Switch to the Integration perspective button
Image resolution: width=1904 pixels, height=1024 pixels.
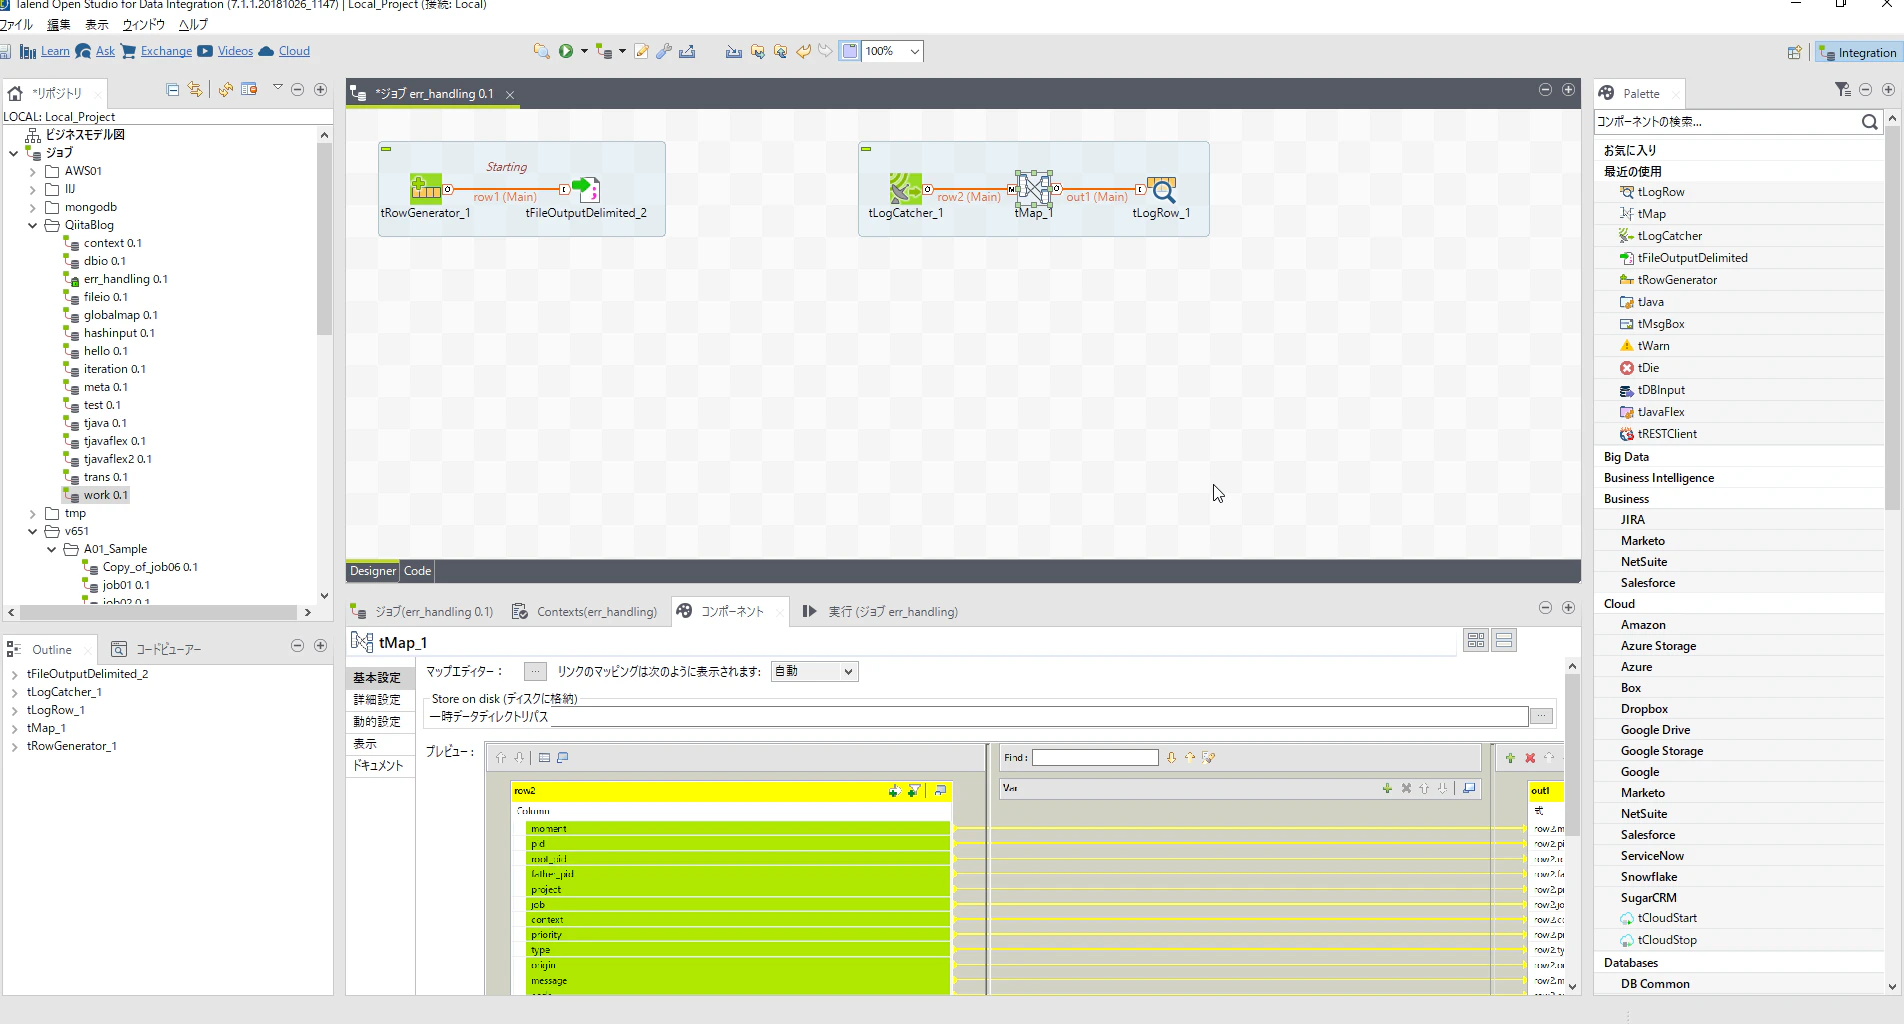tap(1857, 53)
